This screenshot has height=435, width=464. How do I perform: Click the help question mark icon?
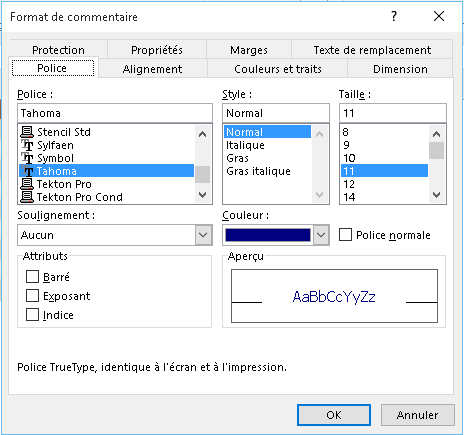pos(394,16)
